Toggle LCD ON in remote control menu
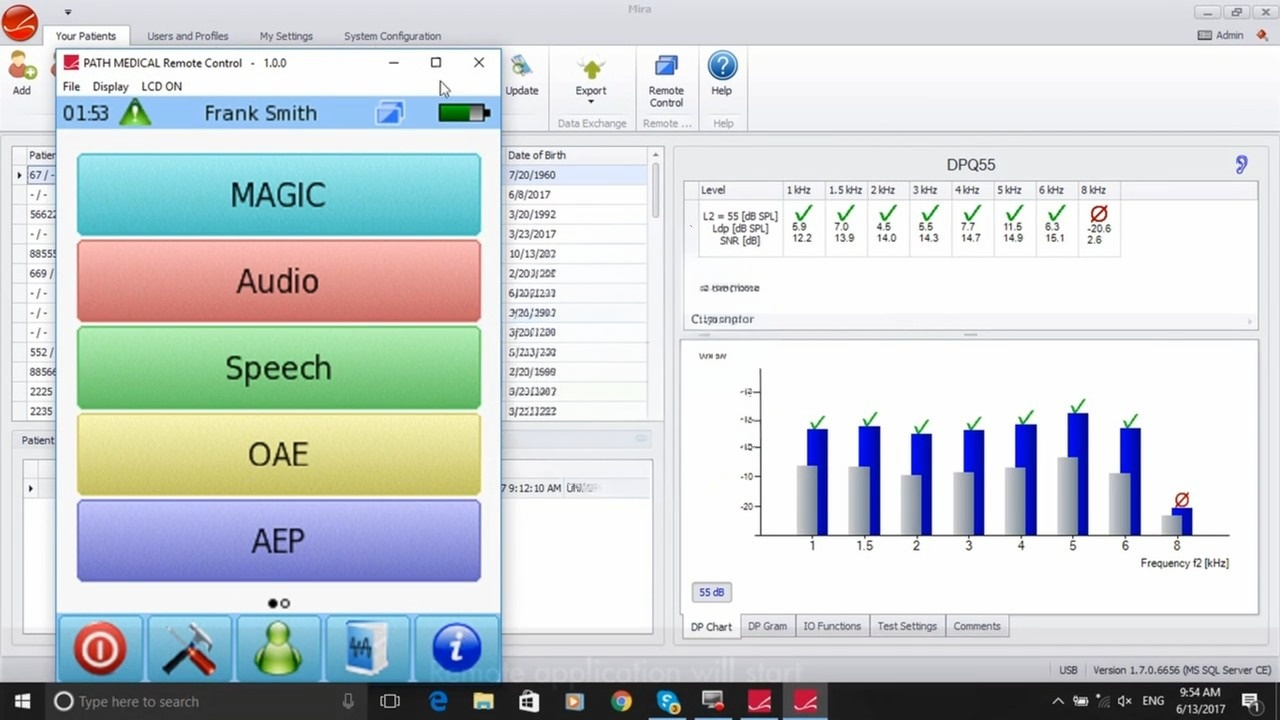The width and height of the screenshot is (1280, 720). (161, 86)
